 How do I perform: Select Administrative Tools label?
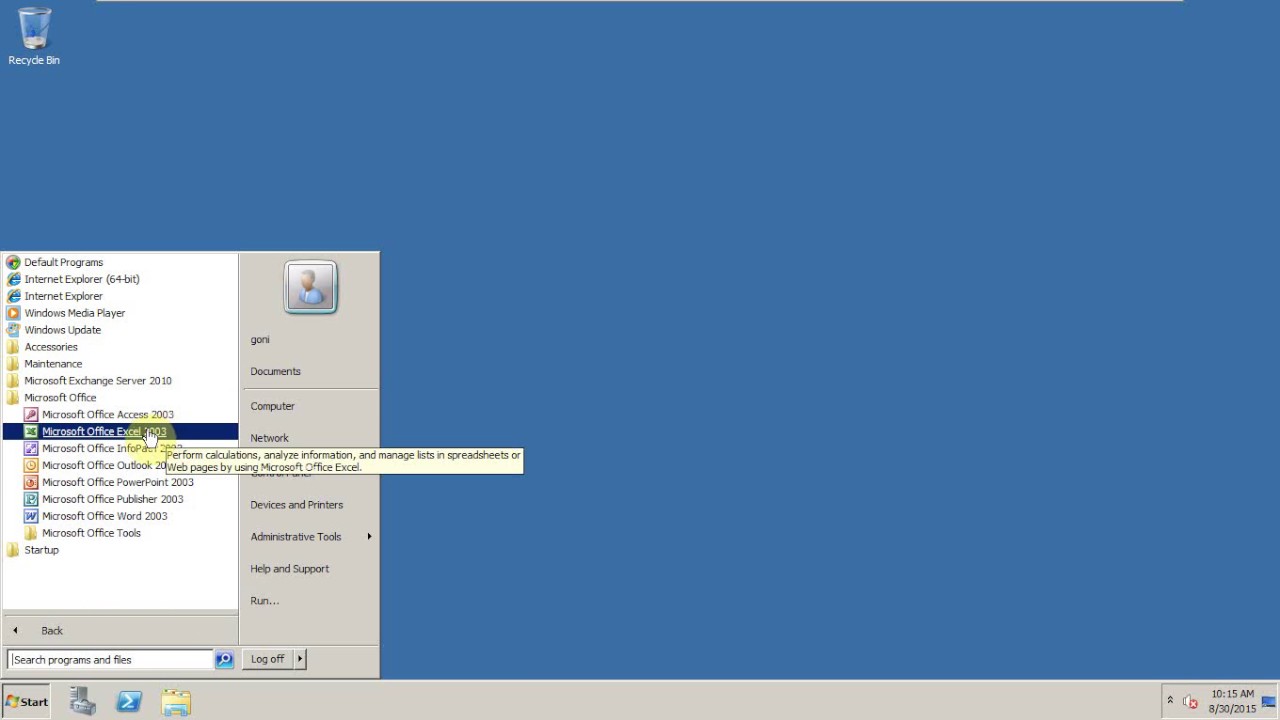tap(295, 537)
